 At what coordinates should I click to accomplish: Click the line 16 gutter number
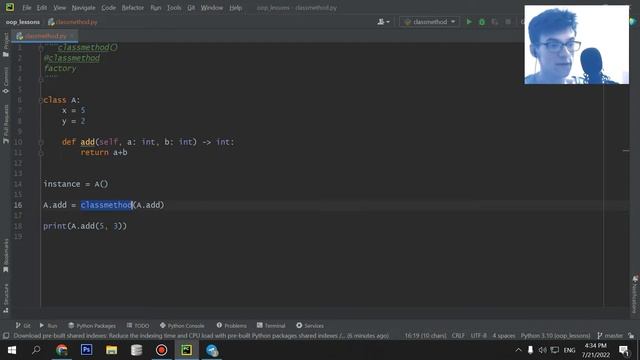[x=18, y=205]
